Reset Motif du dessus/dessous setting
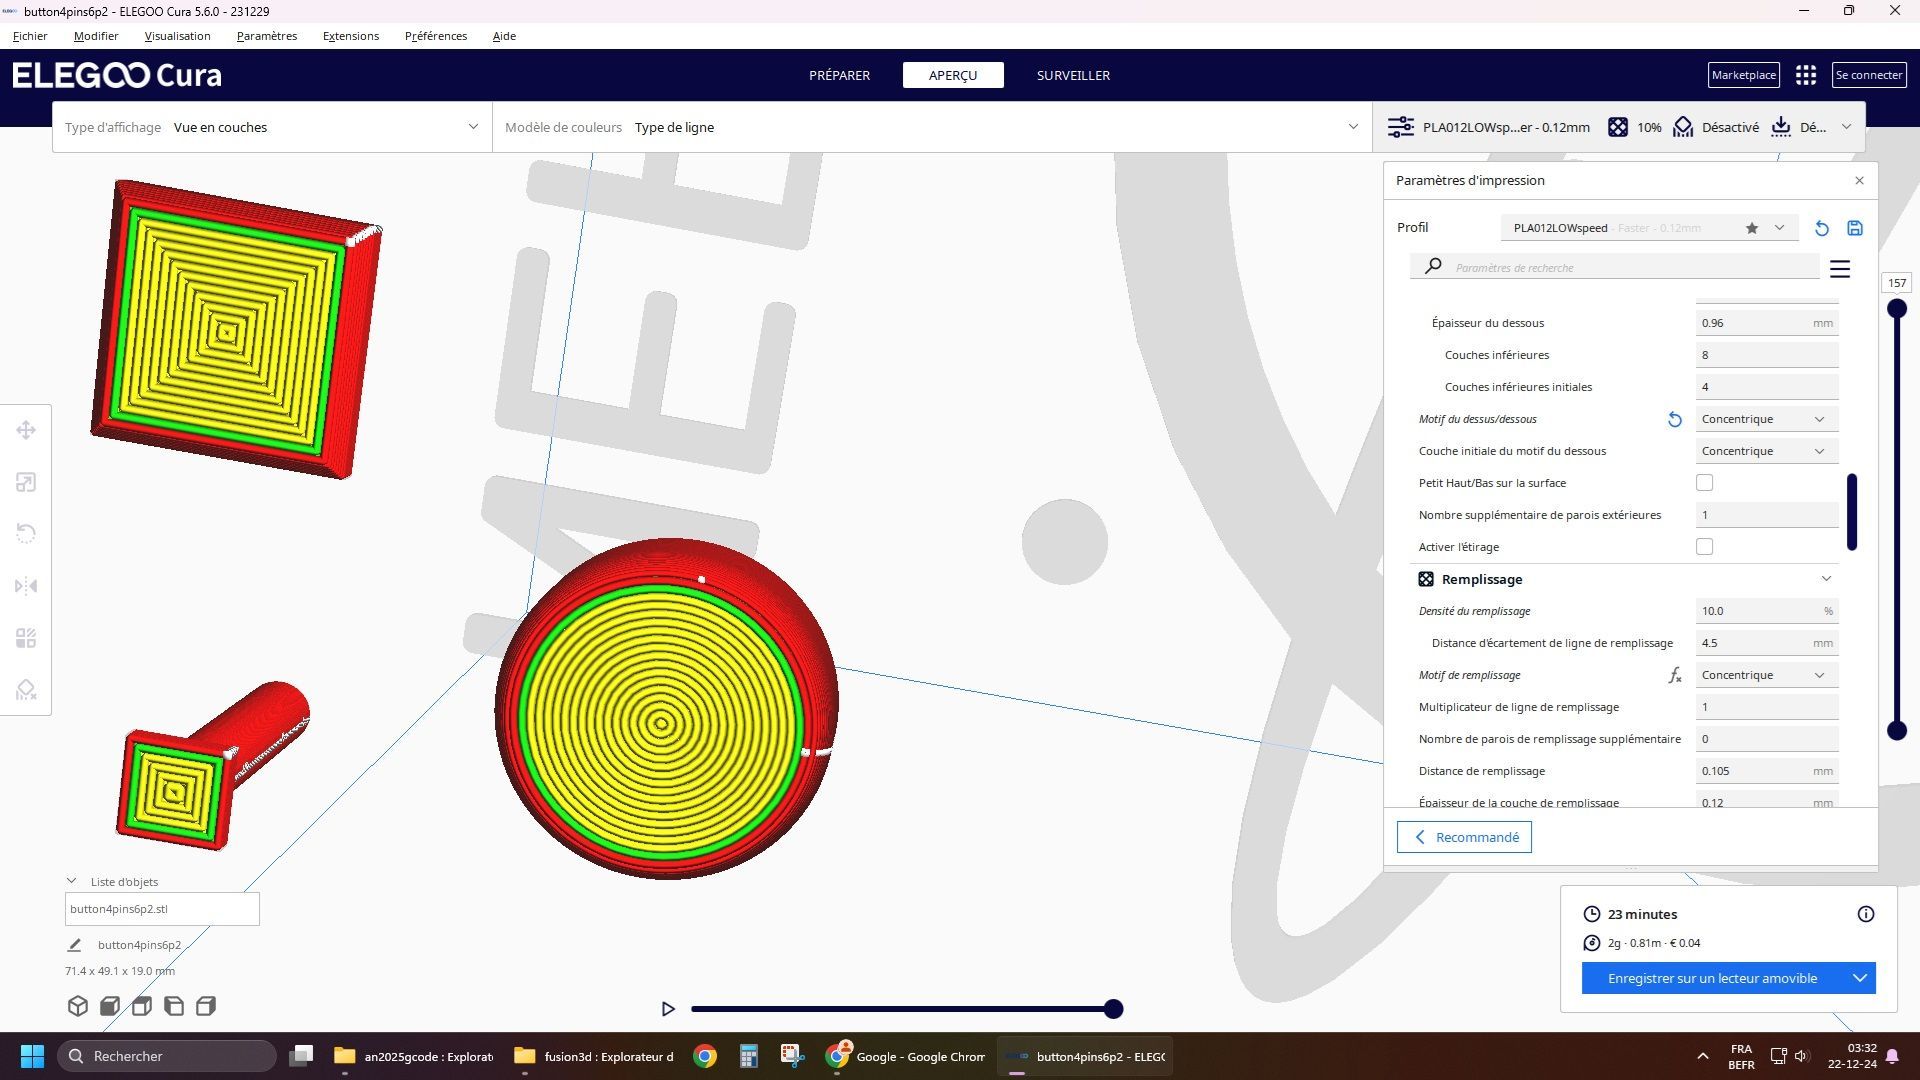The image size is (1920, 1080). [x=1674, y=419]
